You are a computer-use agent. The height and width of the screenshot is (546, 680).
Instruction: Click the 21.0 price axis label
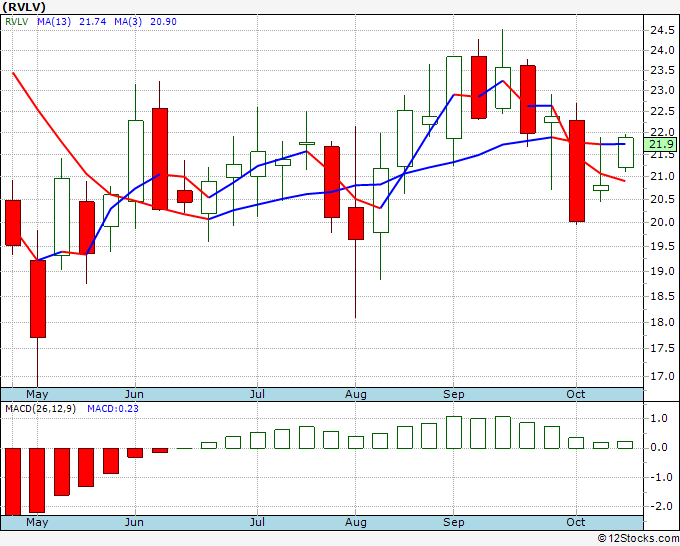[662, 177]
